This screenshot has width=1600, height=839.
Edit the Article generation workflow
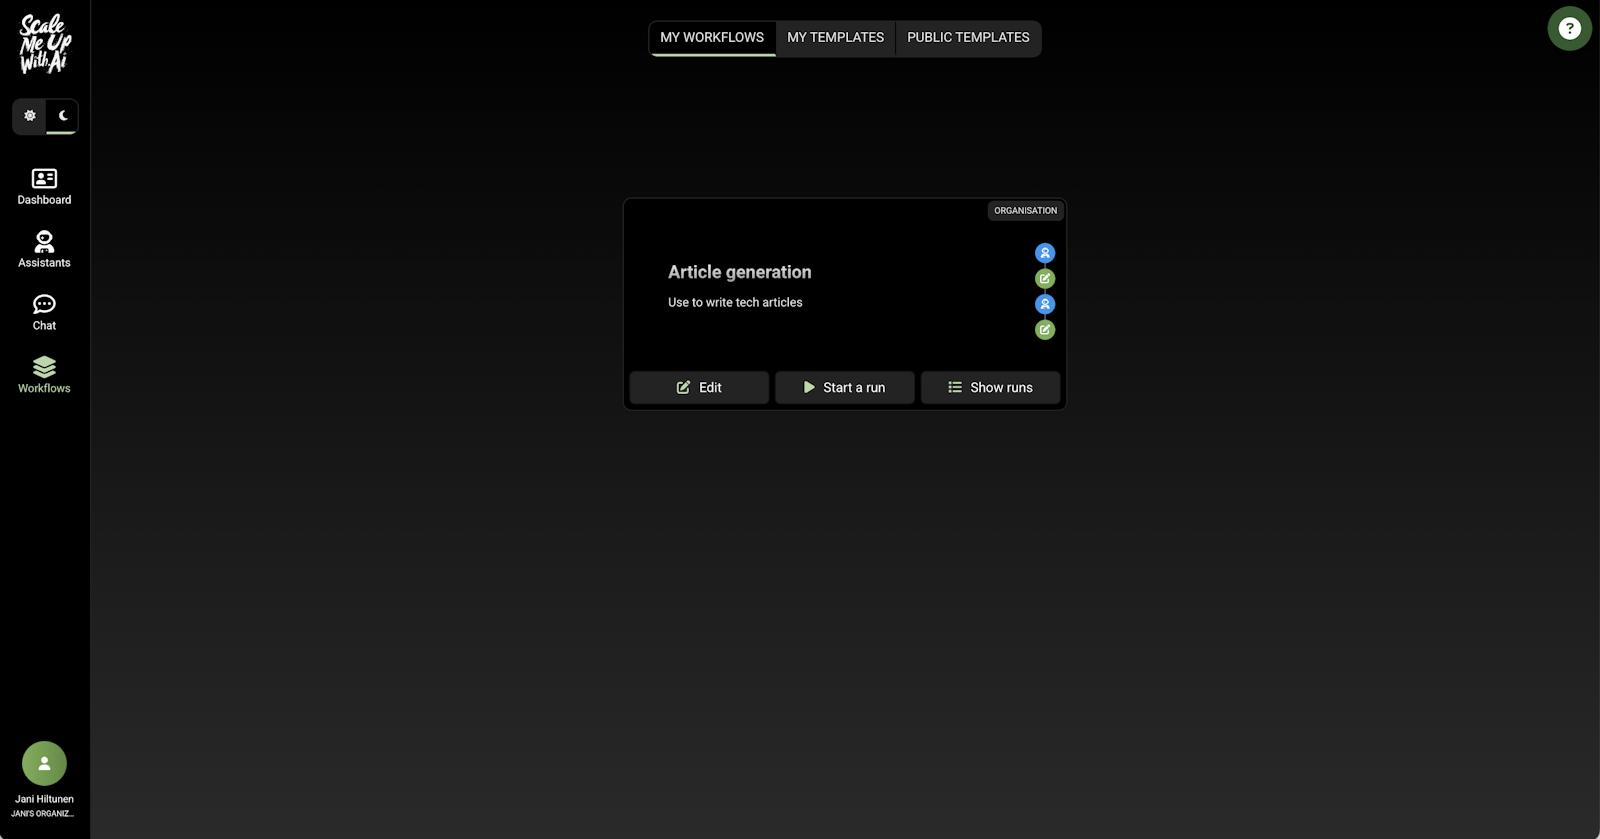point(699,388)
